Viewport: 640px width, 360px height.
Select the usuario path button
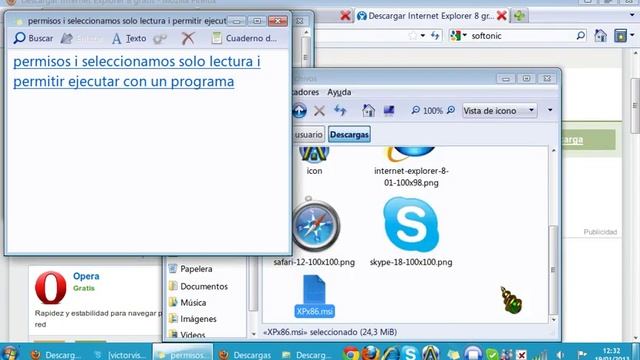[x=308, y=134]
